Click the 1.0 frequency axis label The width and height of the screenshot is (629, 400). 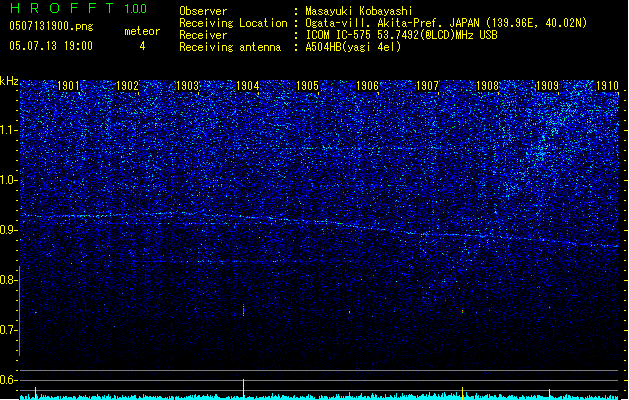click(x=9, y=180)
